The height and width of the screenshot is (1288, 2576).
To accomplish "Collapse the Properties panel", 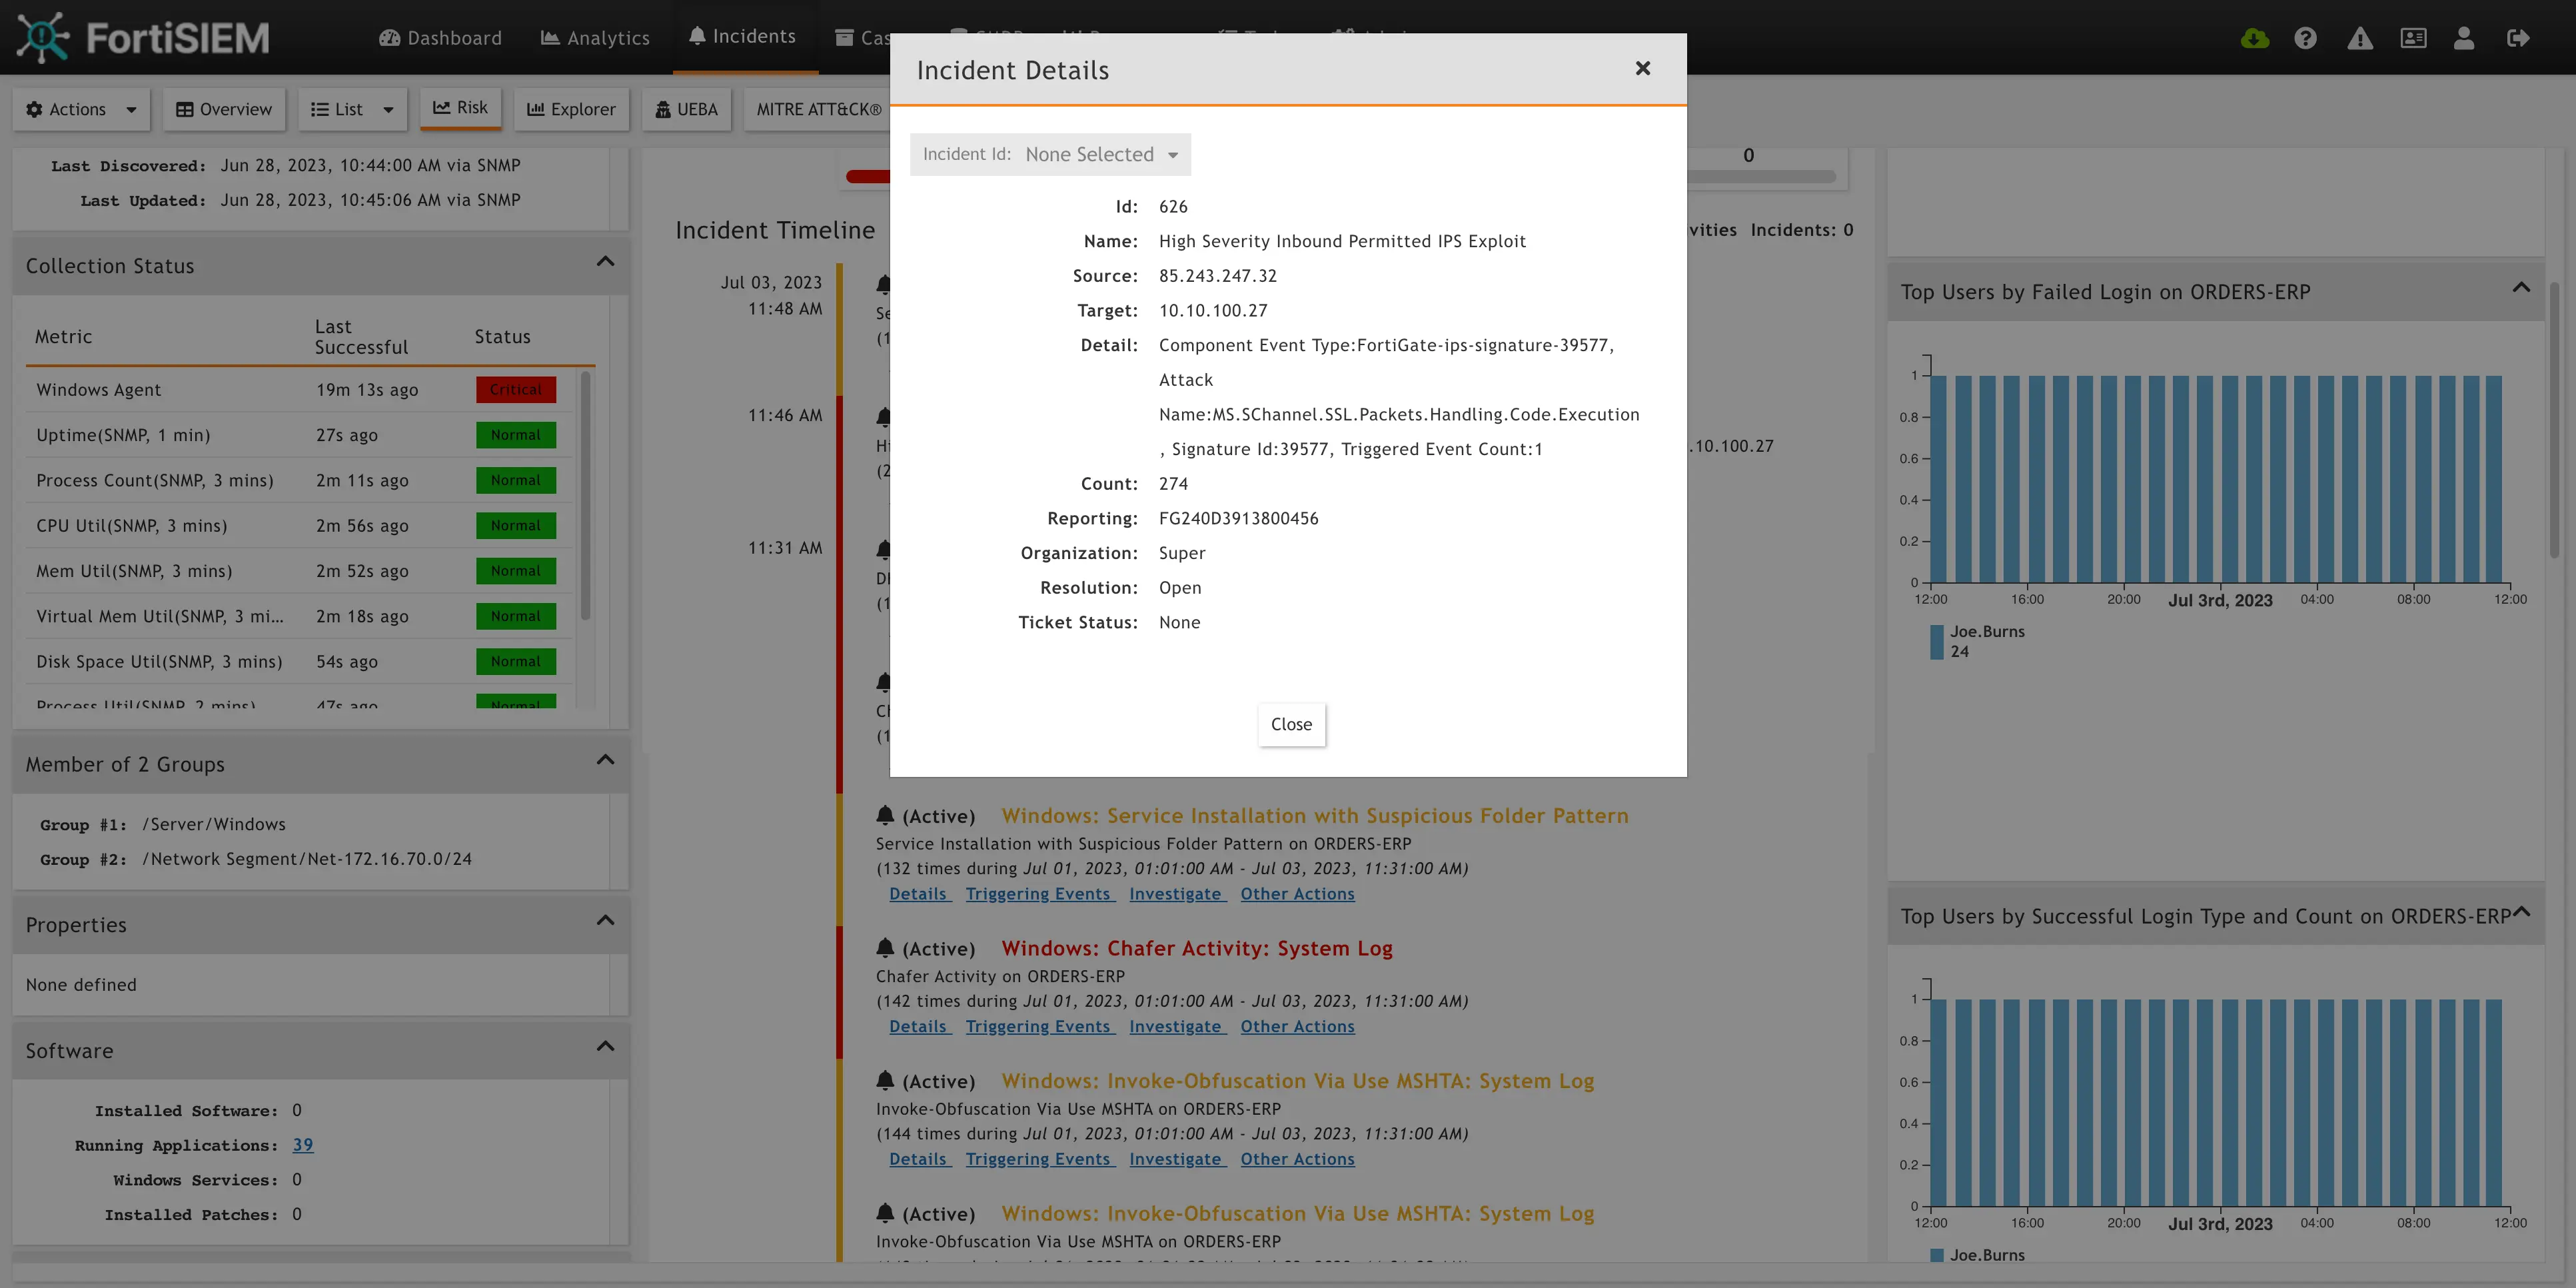I will [x=605, y=920].
